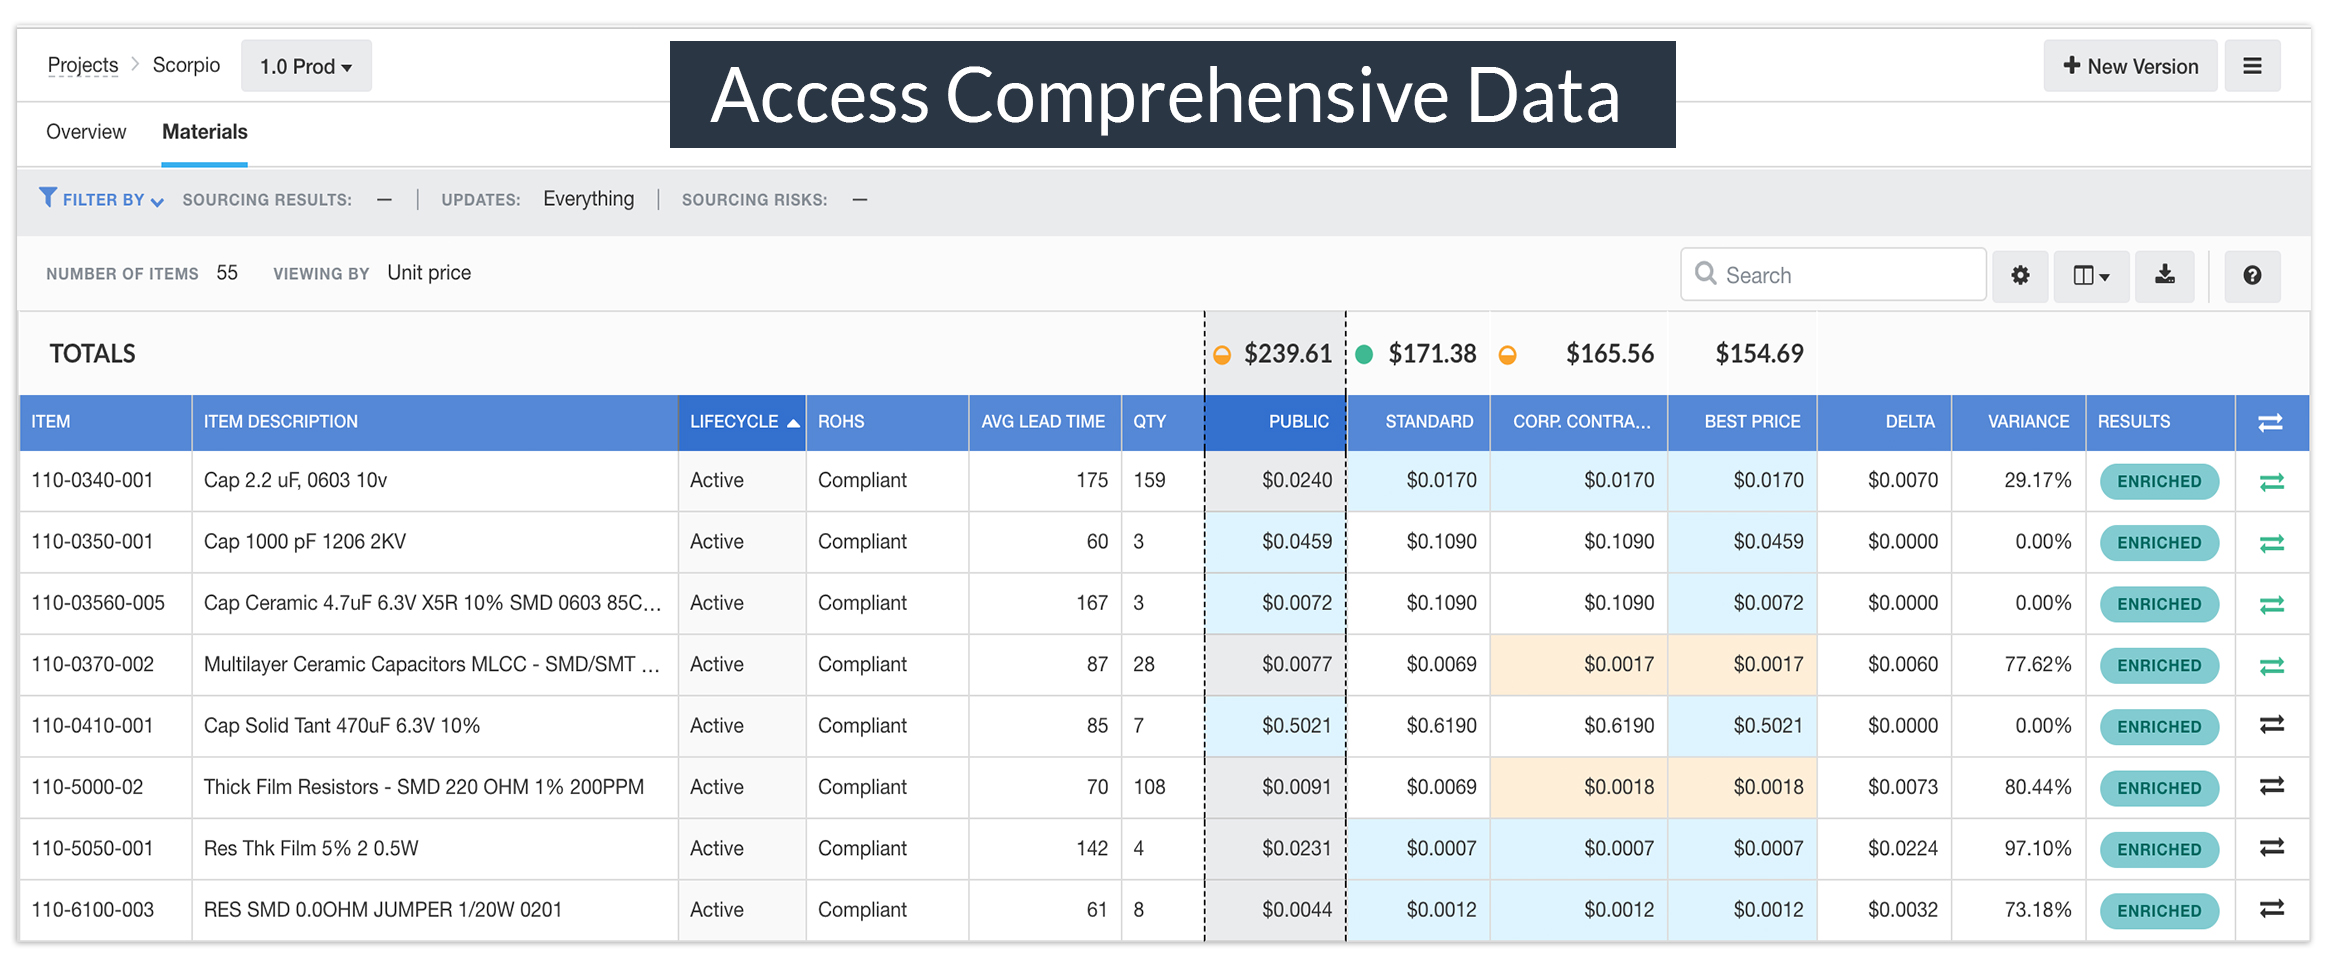Click item number 110-5000-02
Image resolution: width=2340 pixels, height=962 pixels.
pos(87,787)
